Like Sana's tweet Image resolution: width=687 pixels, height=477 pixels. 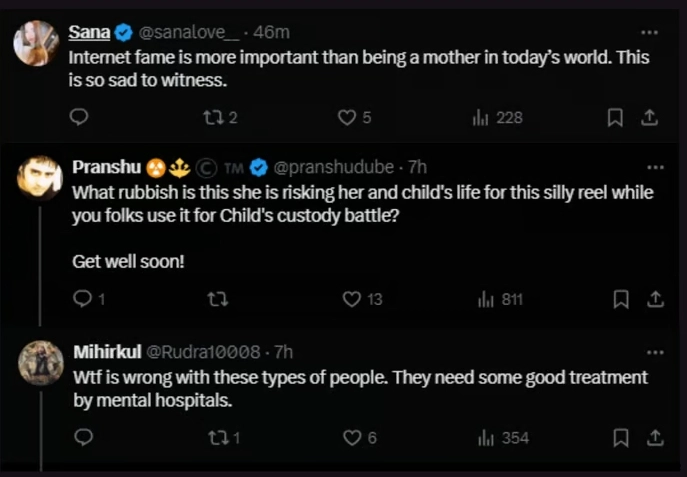click(x=348, y=118)
